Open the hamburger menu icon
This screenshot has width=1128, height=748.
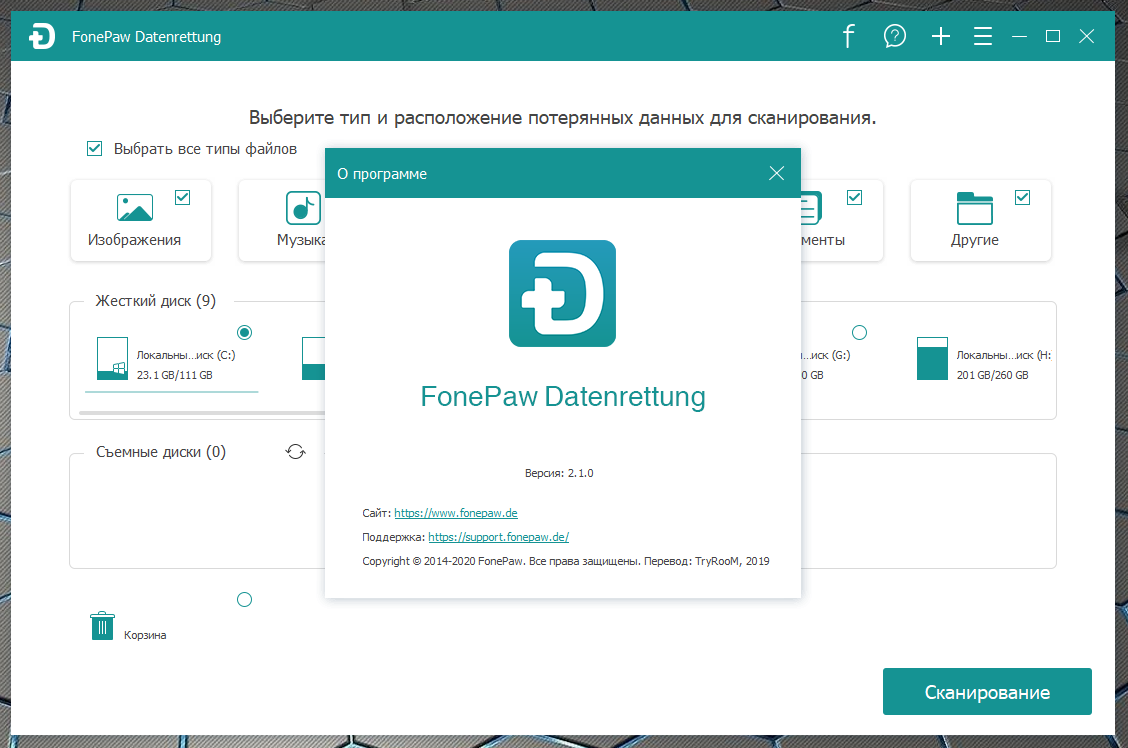pos(983,37)
